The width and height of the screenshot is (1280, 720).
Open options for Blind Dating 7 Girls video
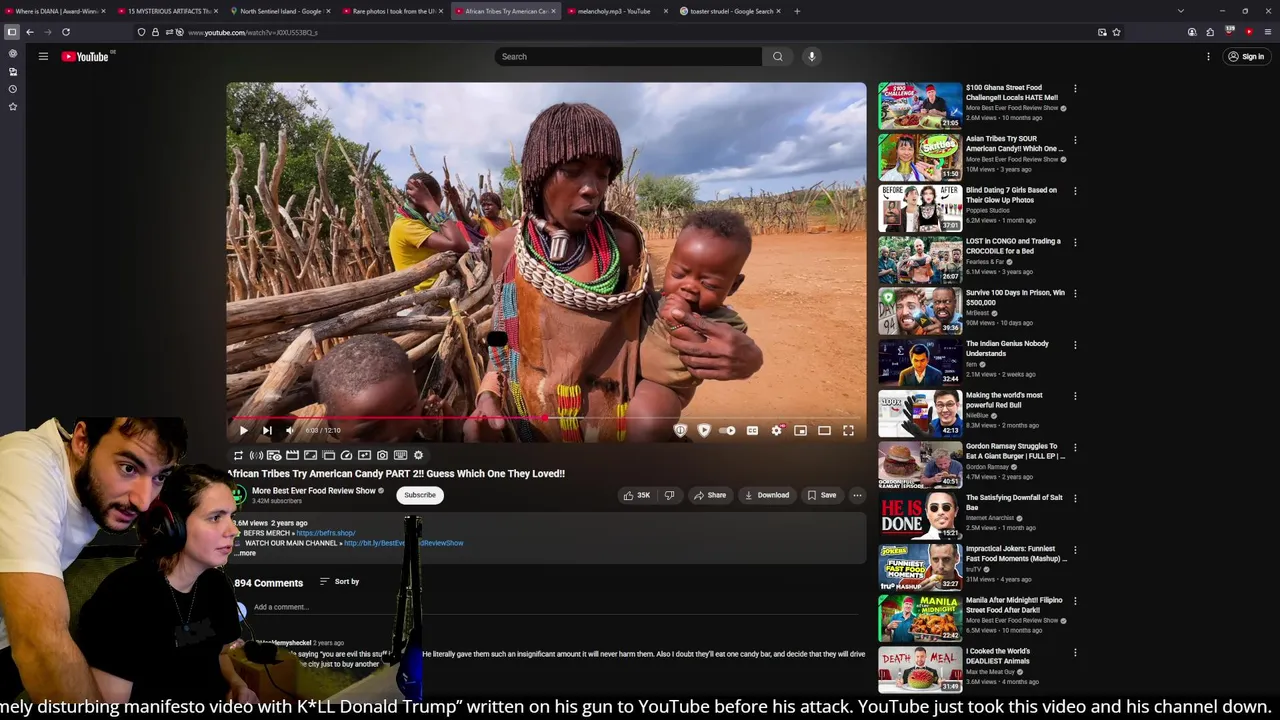click(1075, 191)
